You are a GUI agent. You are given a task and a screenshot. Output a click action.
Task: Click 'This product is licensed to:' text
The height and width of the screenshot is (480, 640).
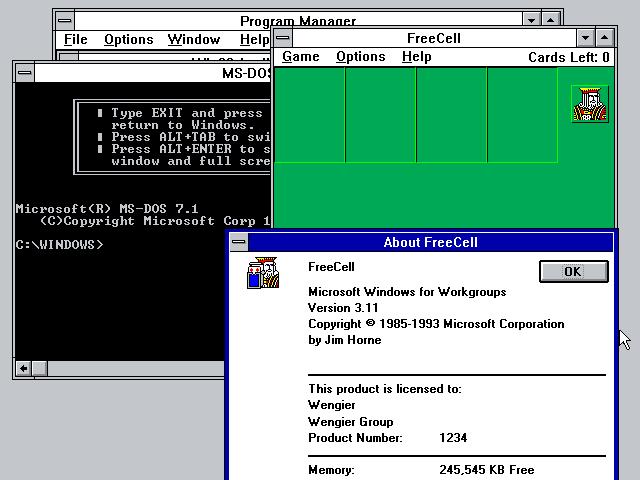click(x=384, y=389)
